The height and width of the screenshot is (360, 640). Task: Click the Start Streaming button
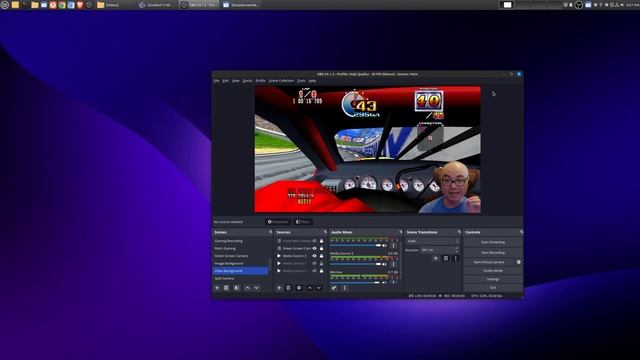[x=493, y=242]
